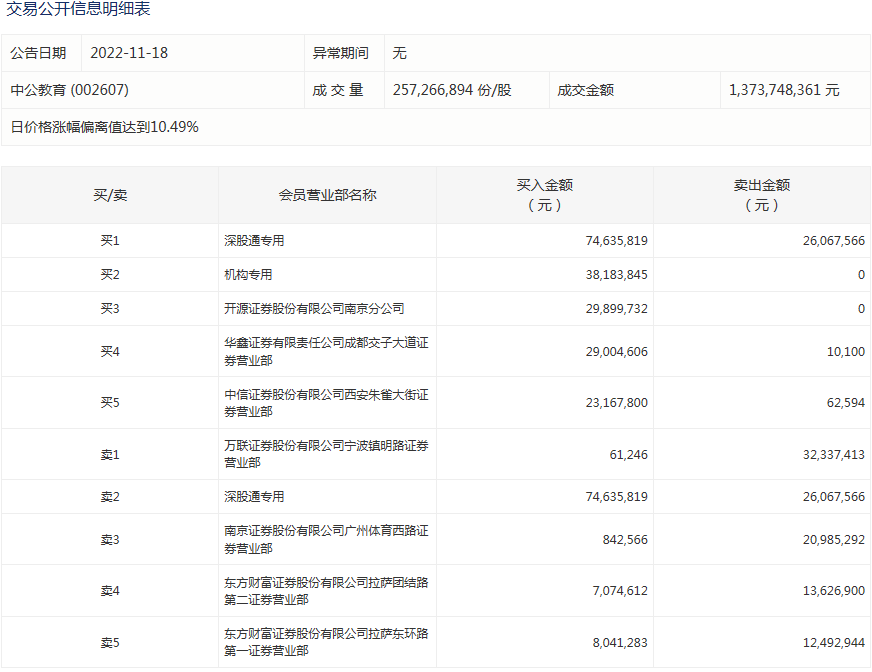This screenshot has height=672, width=872.
Task: Click the 买/卖 column header
Action: click(x=110, y=195)
